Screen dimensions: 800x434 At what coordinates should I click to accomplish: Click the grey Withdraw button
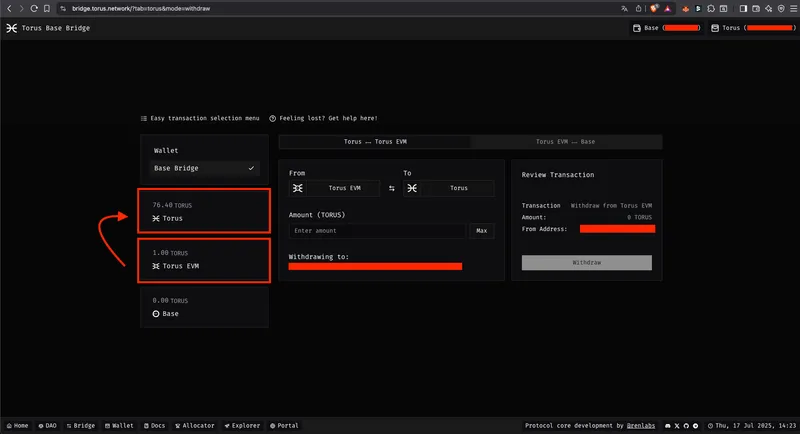[586, 262]
